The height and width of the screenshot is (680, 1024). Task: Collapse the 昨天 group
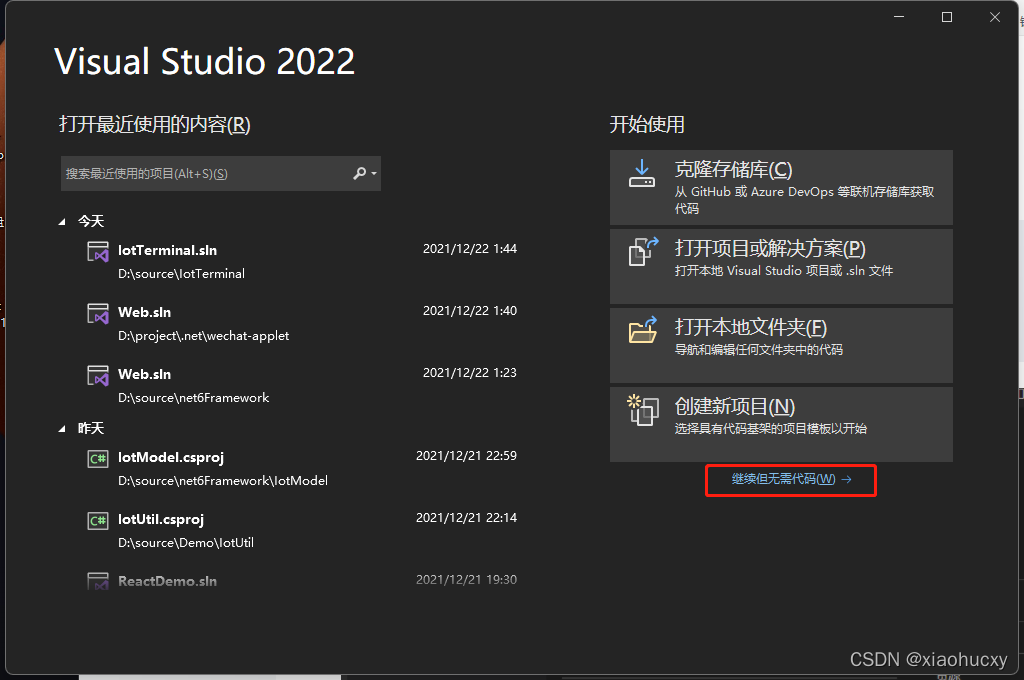(62, 429)
